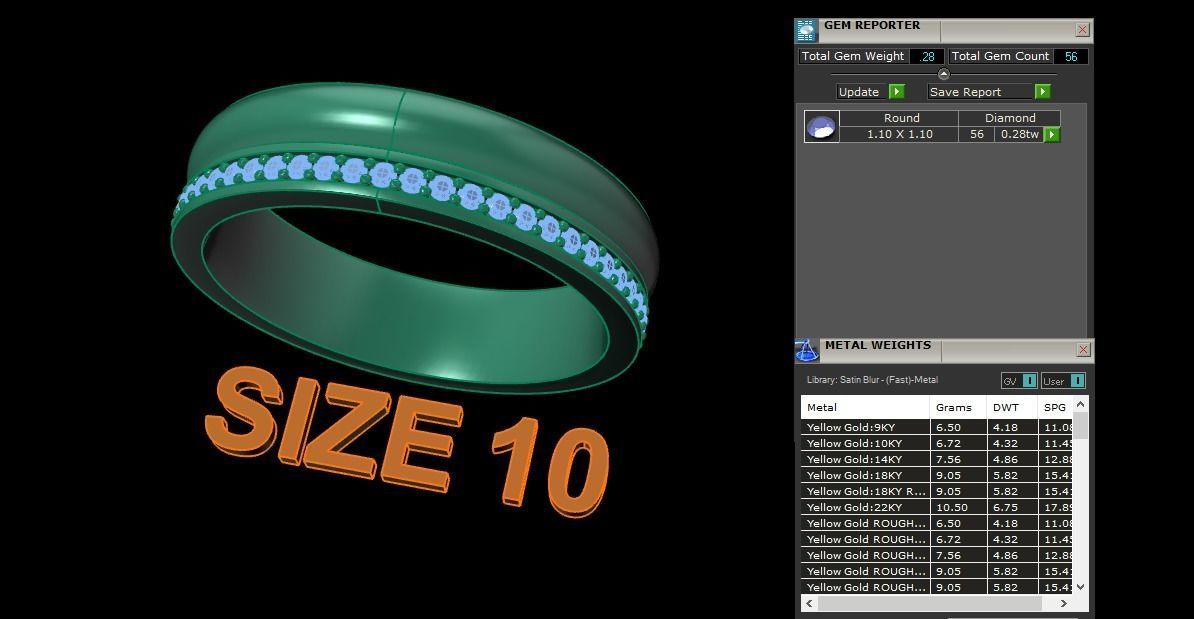
Task: Click the Total Gem Weight value field
Action: click(x=927, y=56)
